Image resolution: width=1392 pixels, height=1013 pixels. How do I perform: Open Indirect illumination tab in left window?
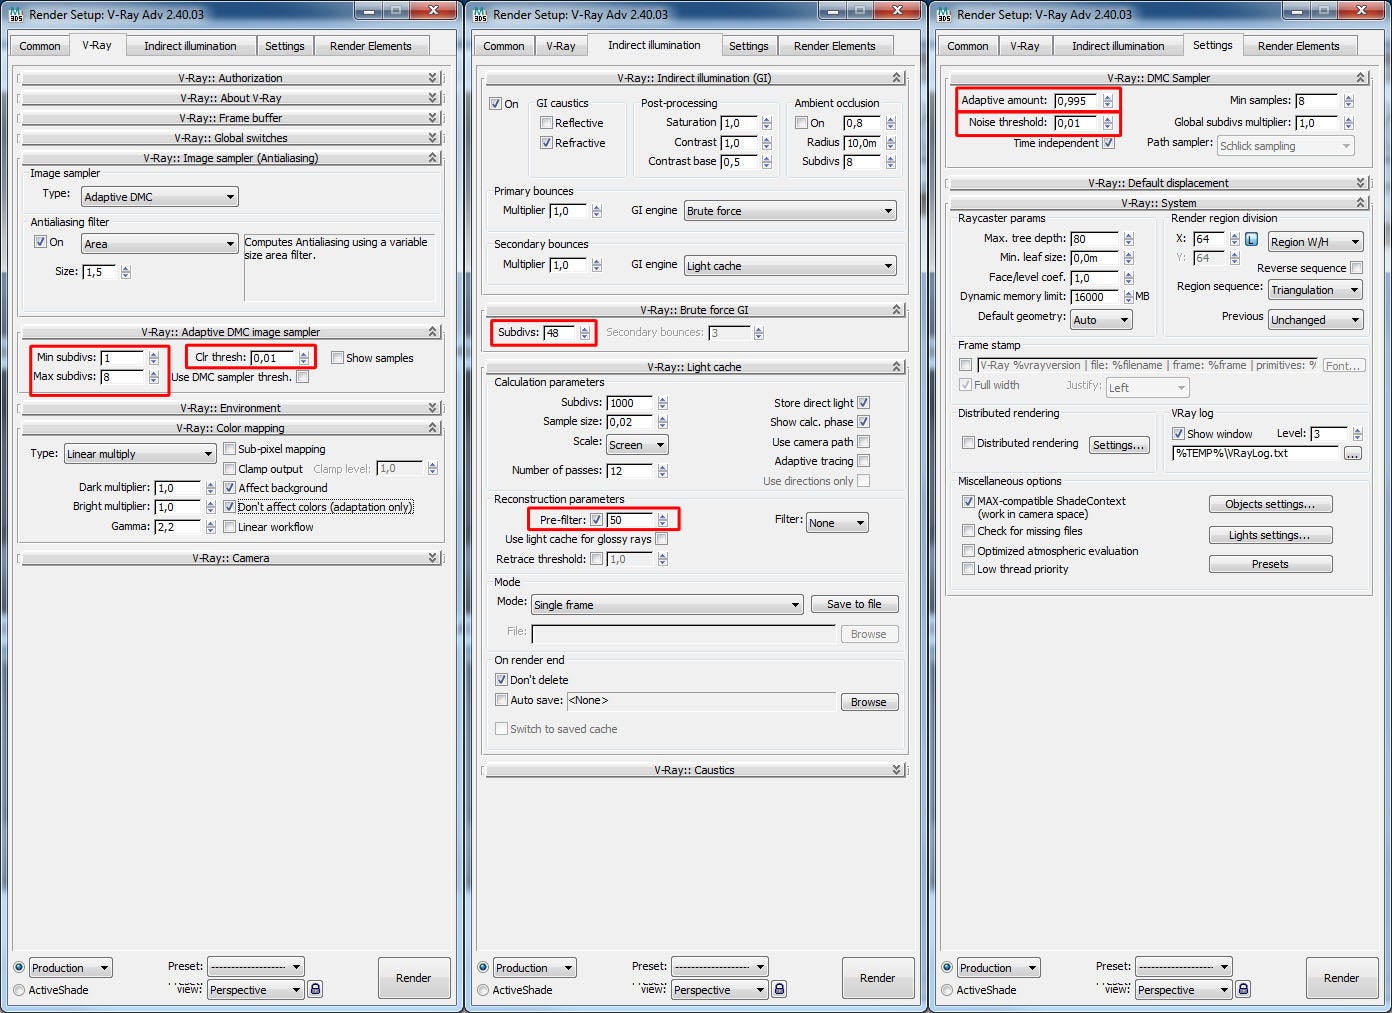tap(190, 46)
